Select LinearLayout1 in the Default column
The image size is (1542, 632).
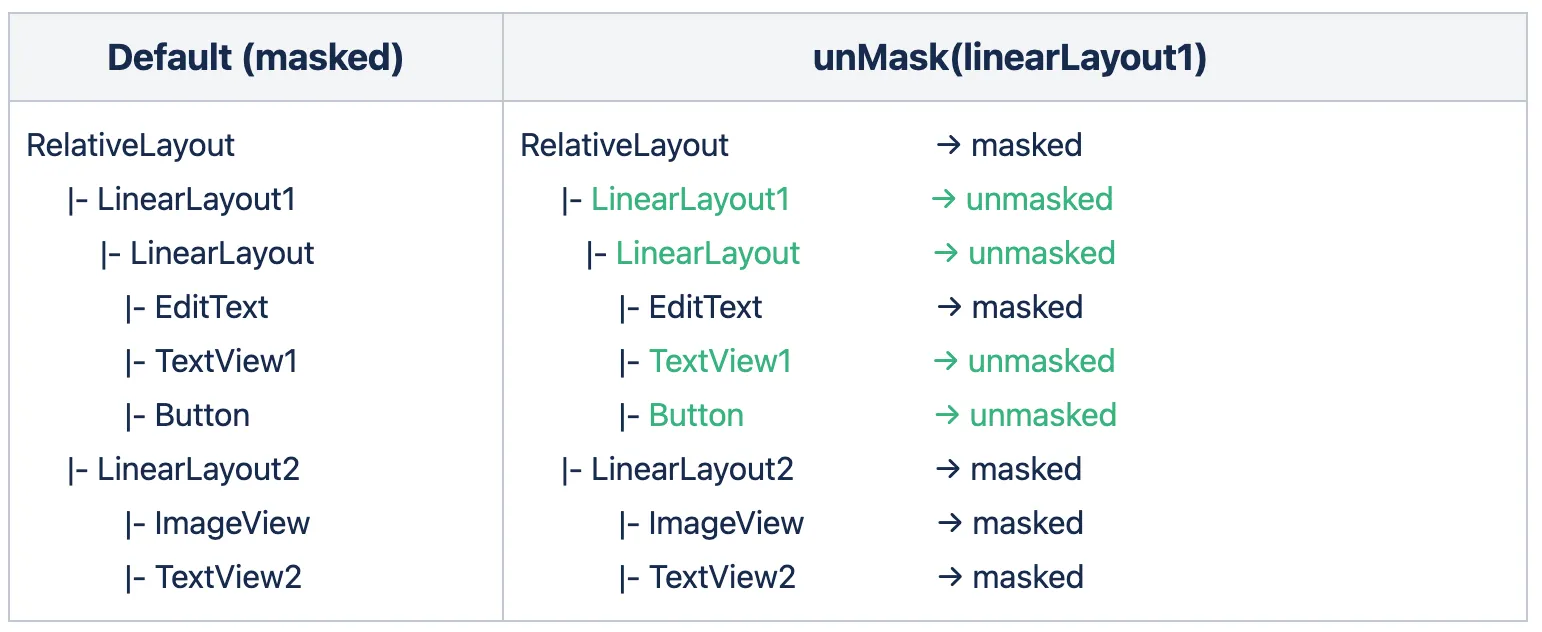196,200
